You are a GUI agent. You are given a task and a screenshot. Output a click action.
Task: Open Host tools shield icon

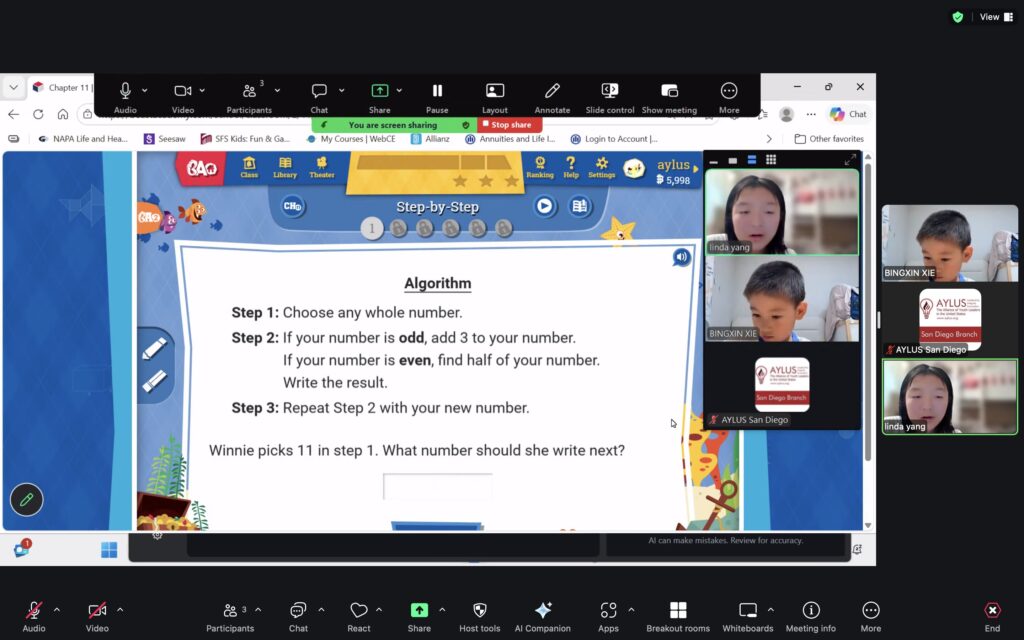[x=479, y=611]
